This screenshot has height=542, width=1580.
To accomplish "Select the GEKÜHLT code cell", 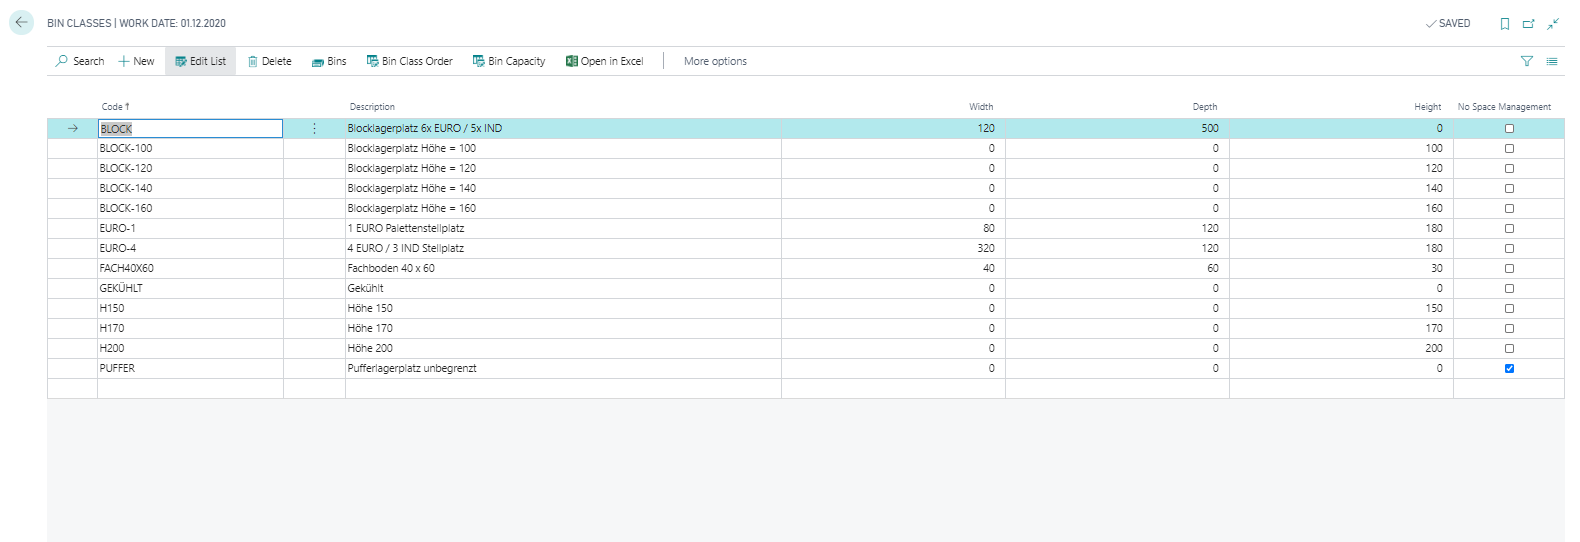I will (x=190, y=288).
